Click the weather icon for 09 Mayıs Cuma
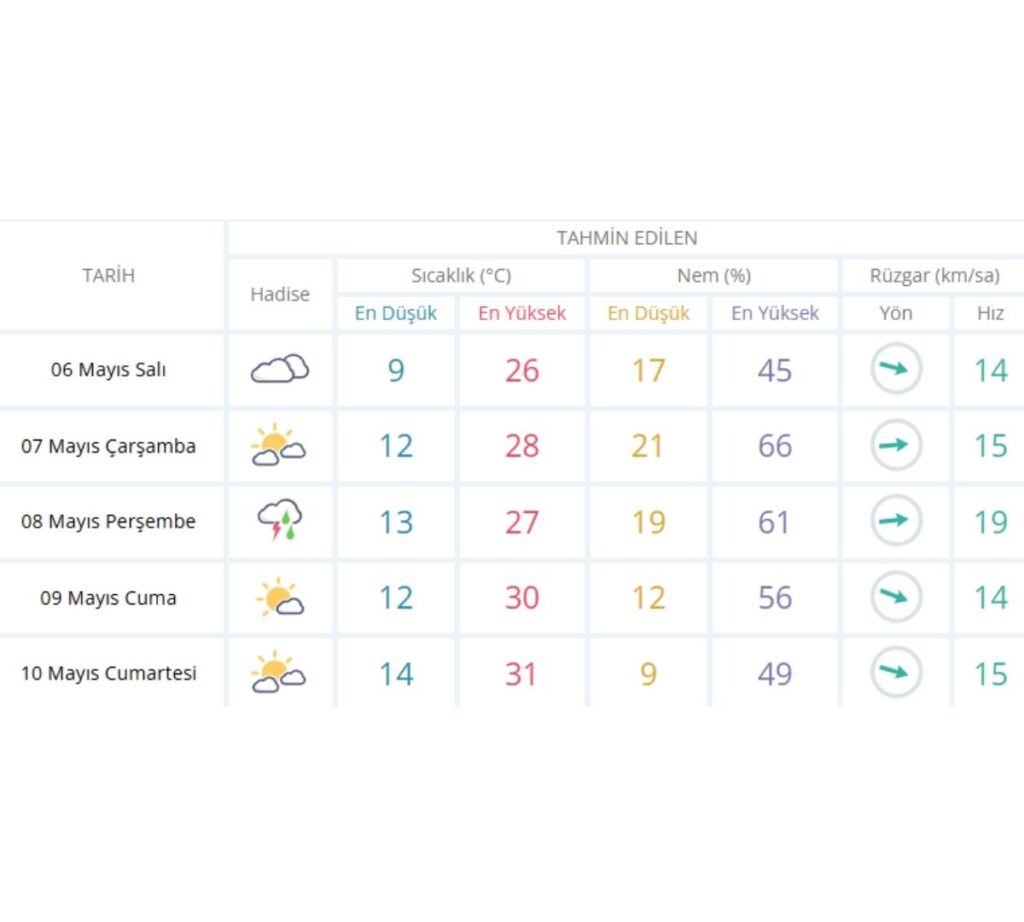 pos(280,598)
